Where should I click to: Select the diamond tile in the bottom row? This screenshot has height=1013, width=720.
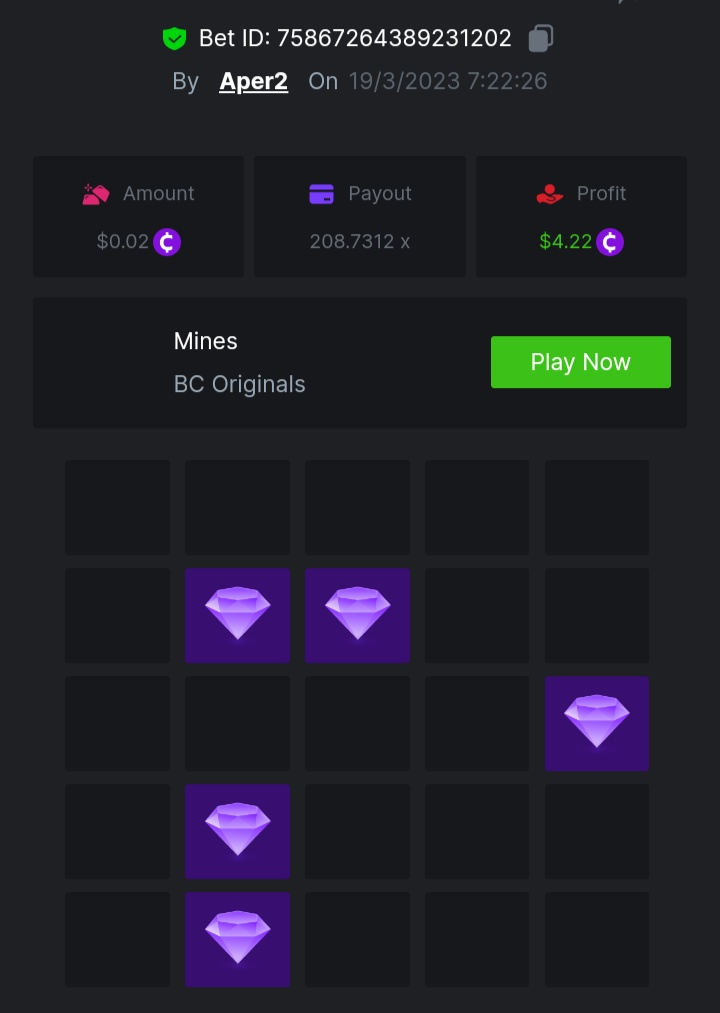[x=237, y=939]
